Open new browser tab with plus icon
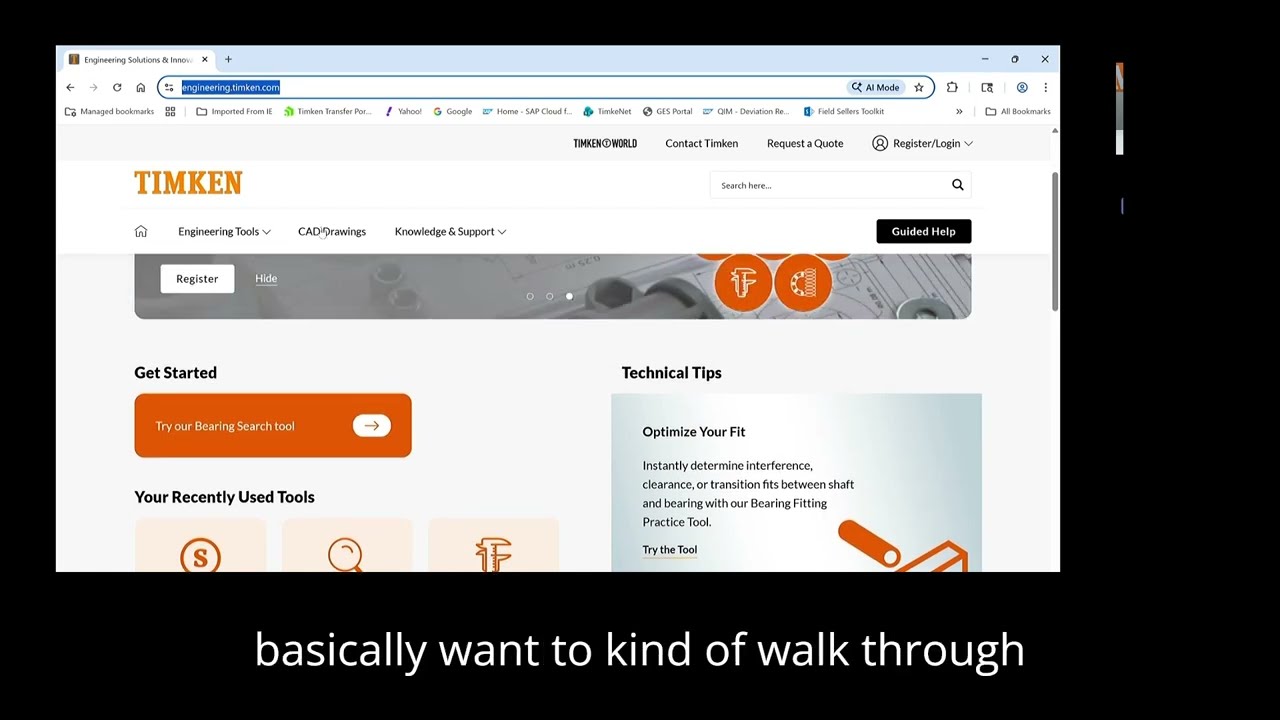The width and height of the screenshot is (1280, 720). coord(228,59)
